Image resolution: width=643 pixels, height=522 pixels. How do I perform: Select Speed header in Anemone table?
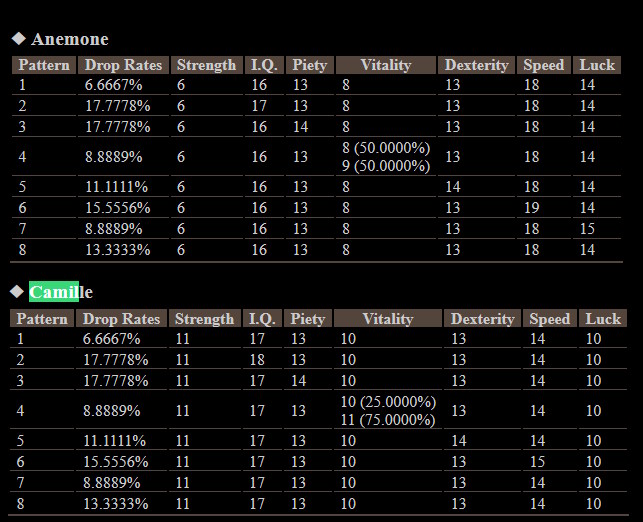[x=544, y=65]
